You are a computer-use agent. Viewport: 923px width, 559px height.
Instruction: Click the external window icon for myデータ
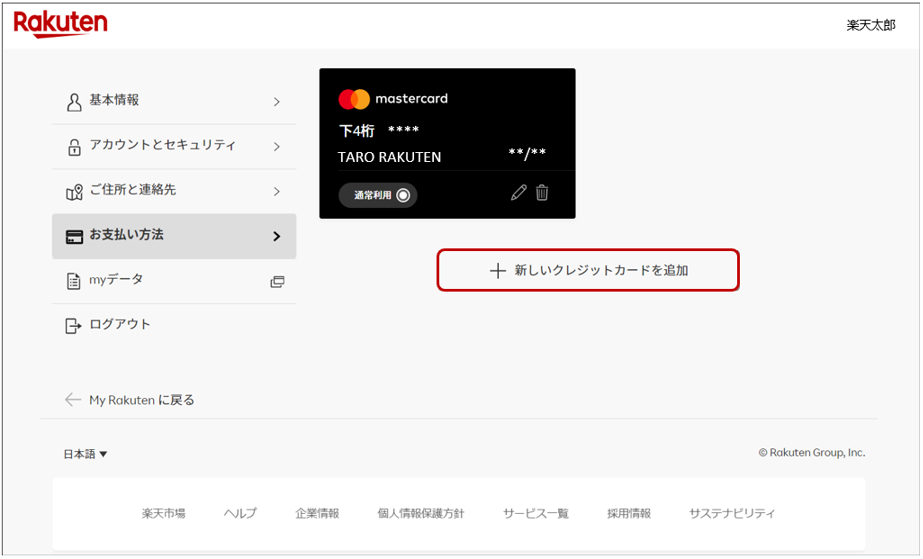[x=277, y=282]
